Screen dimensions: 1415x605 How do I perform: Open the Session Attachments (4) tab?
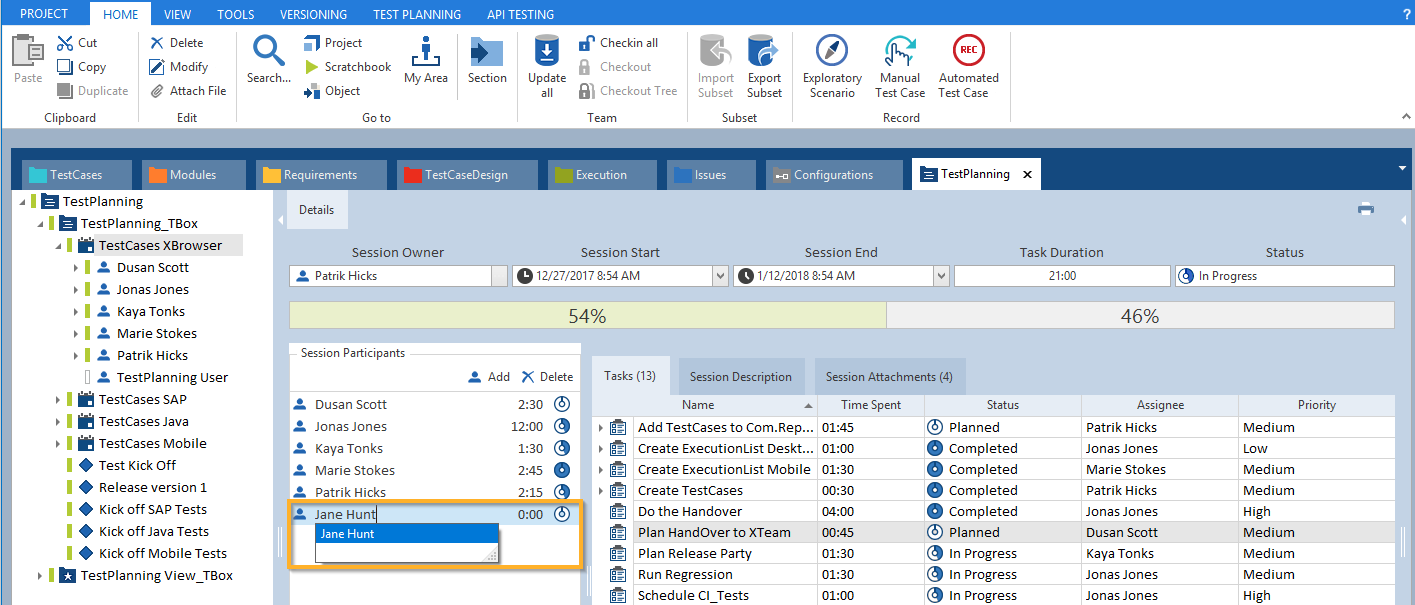tap(889, 377)
